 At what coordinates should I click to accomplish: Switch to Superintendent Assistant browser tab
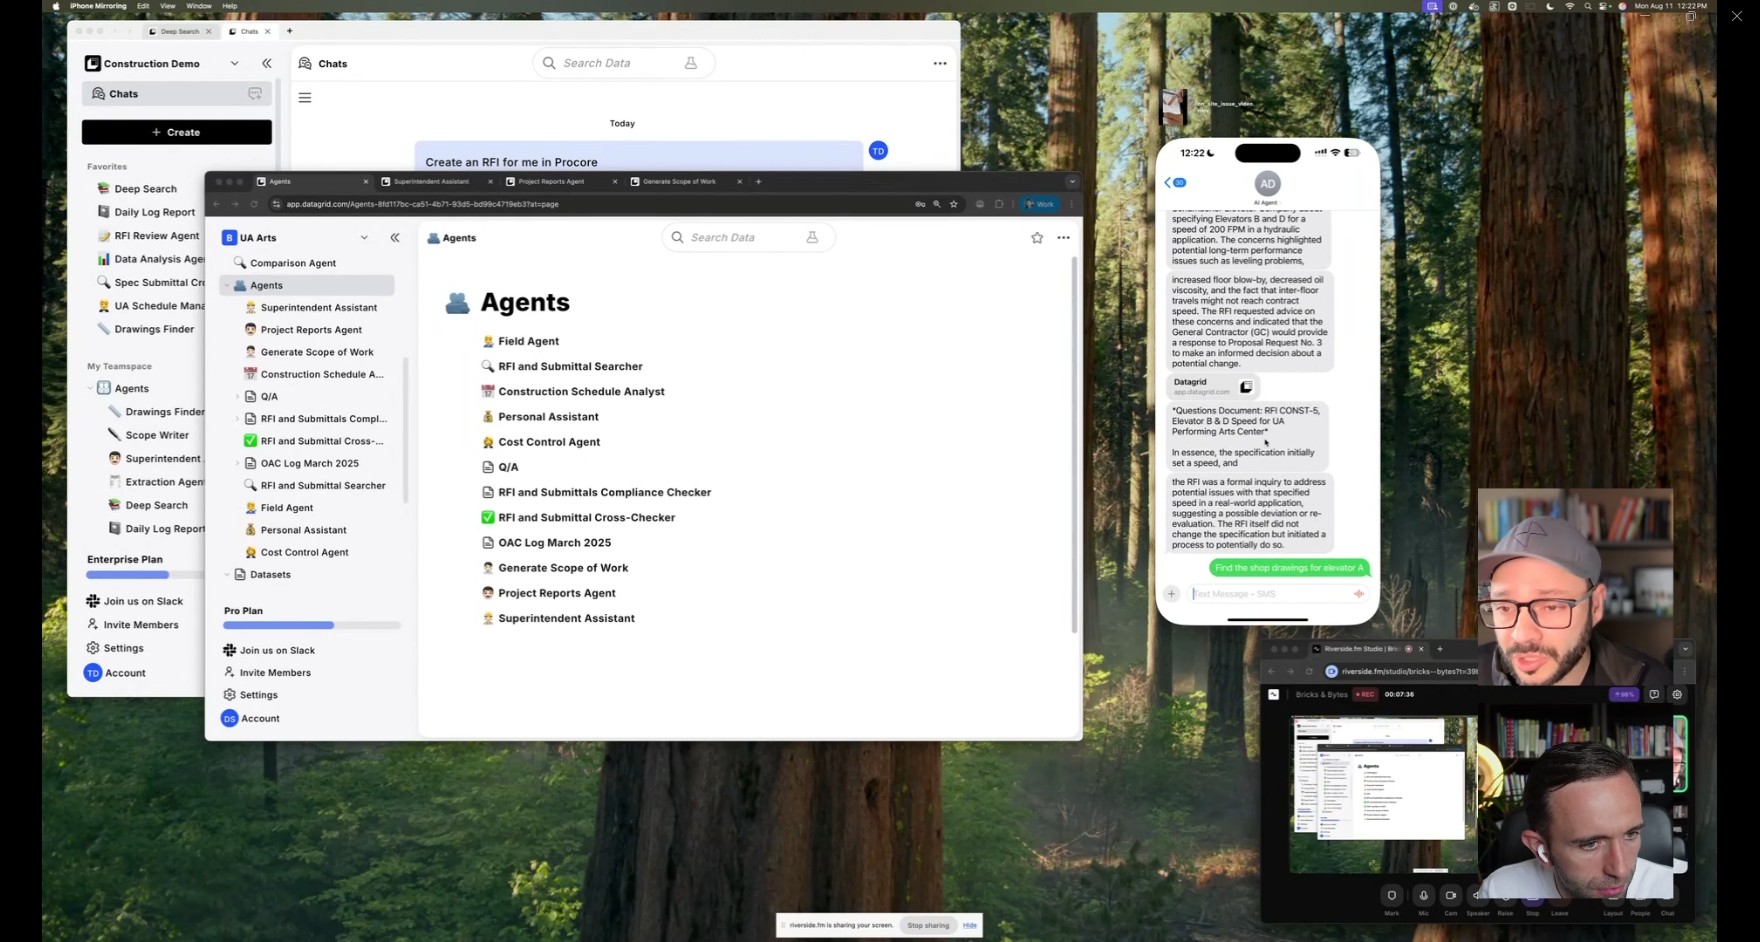[436, 182]
